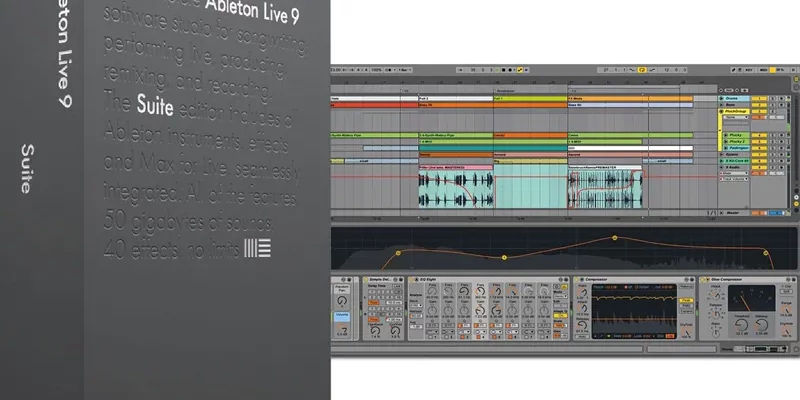Click the Compressor save preset icon
Screen dimensions: 800x400
692,280
